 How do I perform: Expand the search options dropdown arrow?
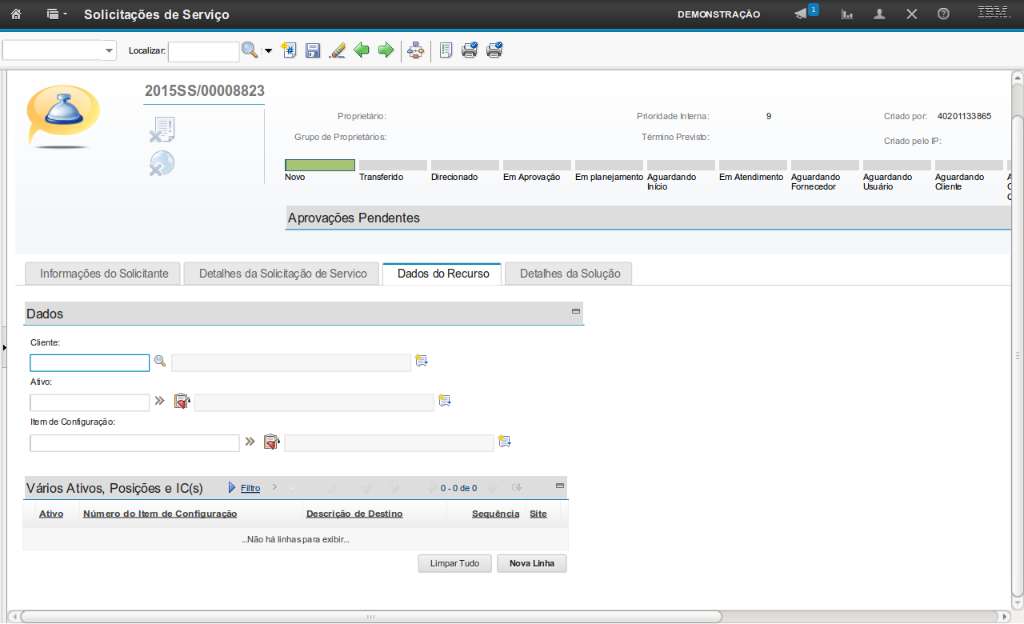tap(268, 51)
